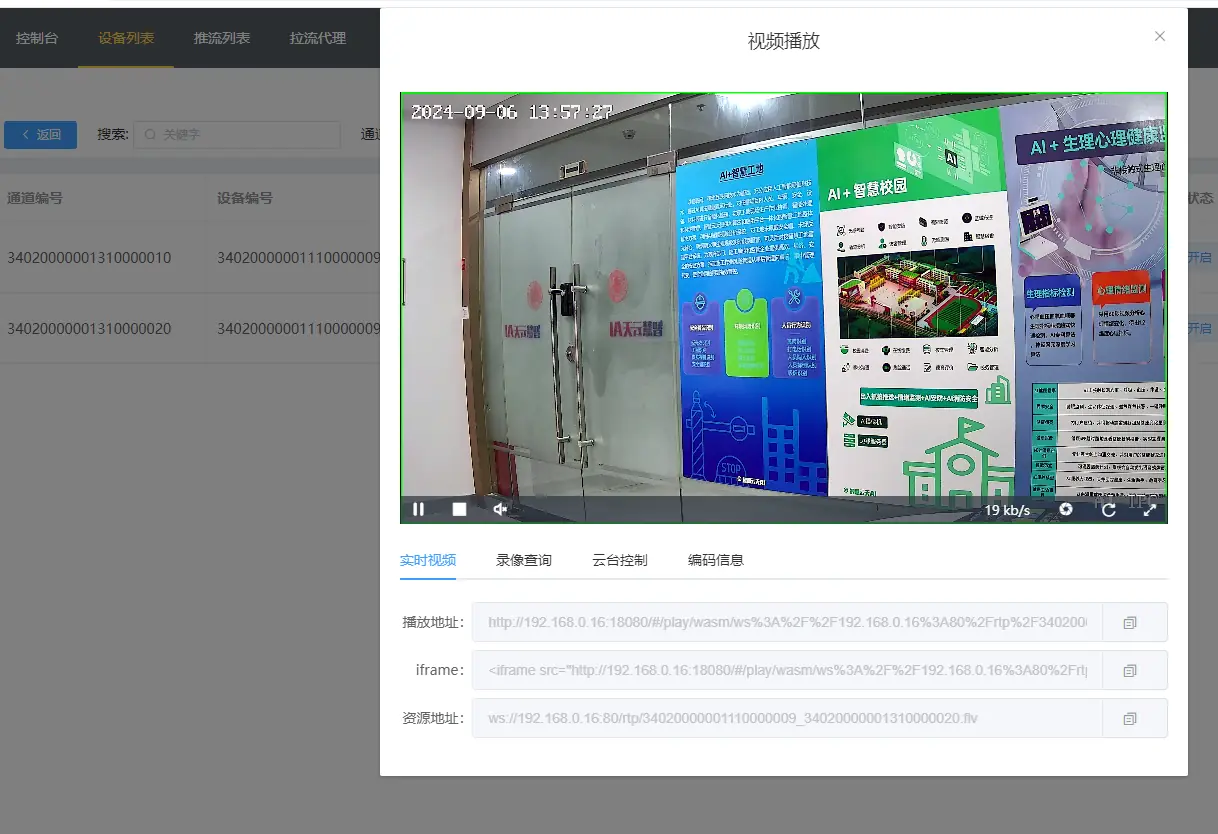Screen dimensions: 1218x834
Task: Refresh the video player stream
Action: (1108, 510)
